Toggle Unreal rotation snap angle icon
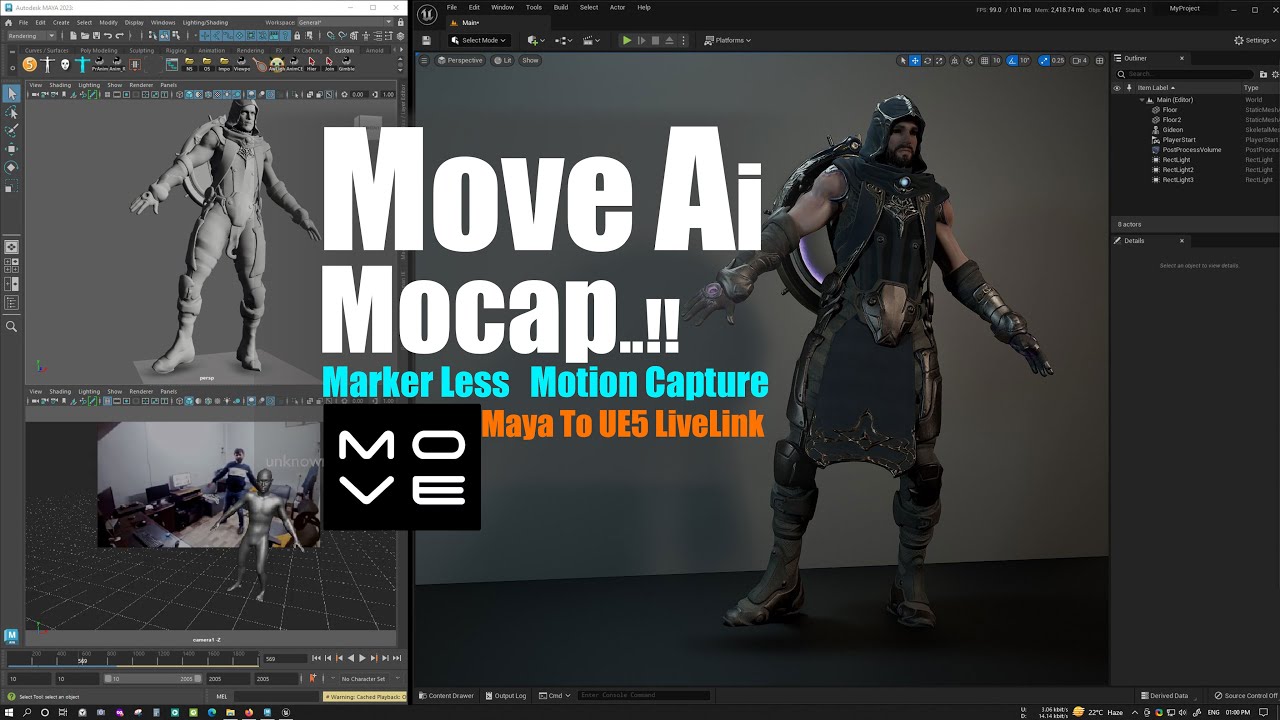 click(1012, 60)
